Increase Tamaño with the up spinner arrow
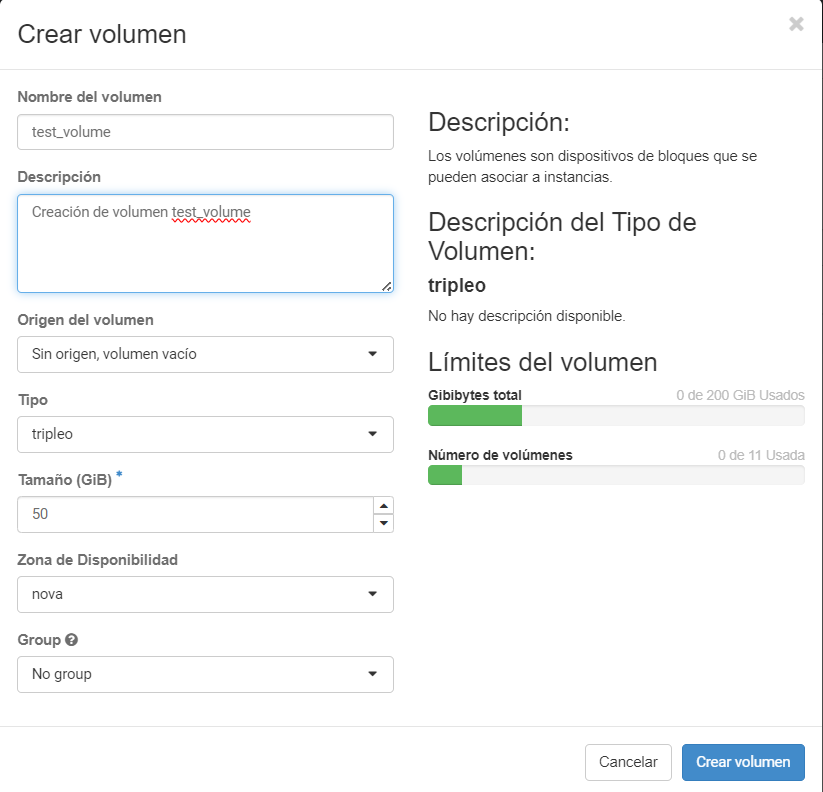This screenshot has width=823, height=792. click(383, 507)
